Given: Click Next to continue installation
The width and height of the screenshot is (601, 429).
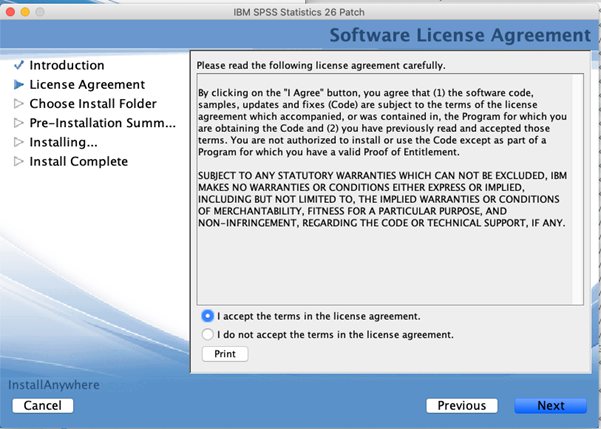Looking at the screenshot, I should [550, 405].
